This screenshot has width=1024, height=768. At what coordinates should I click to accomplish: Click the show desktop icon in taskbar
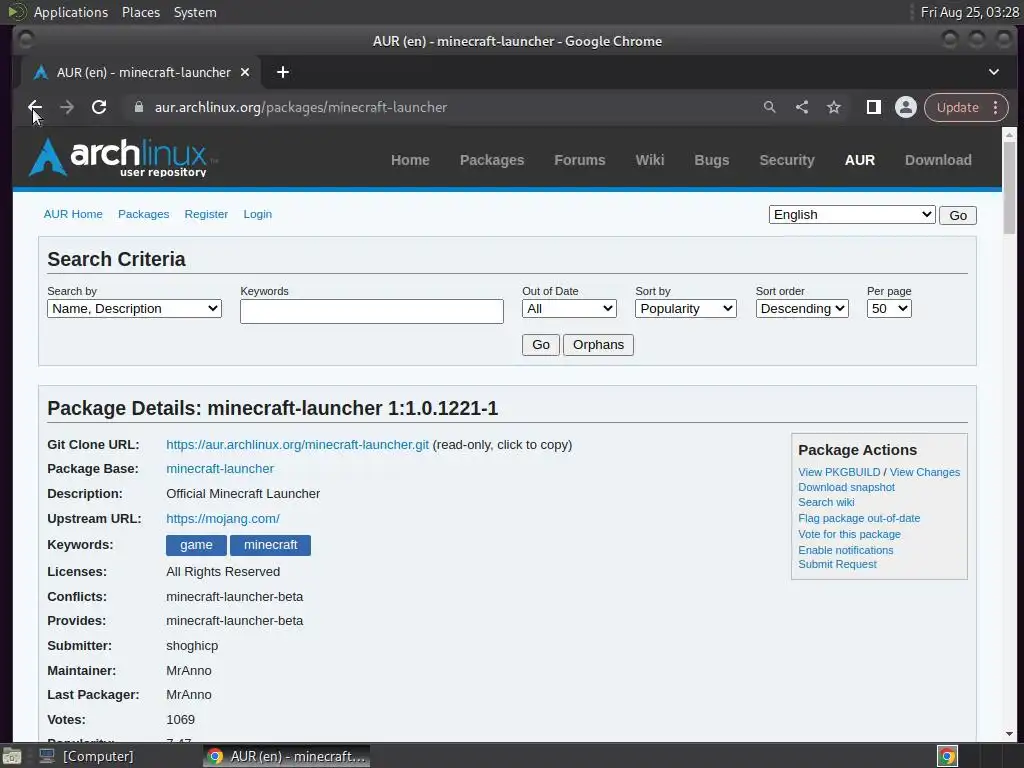(x=12, y=756)
